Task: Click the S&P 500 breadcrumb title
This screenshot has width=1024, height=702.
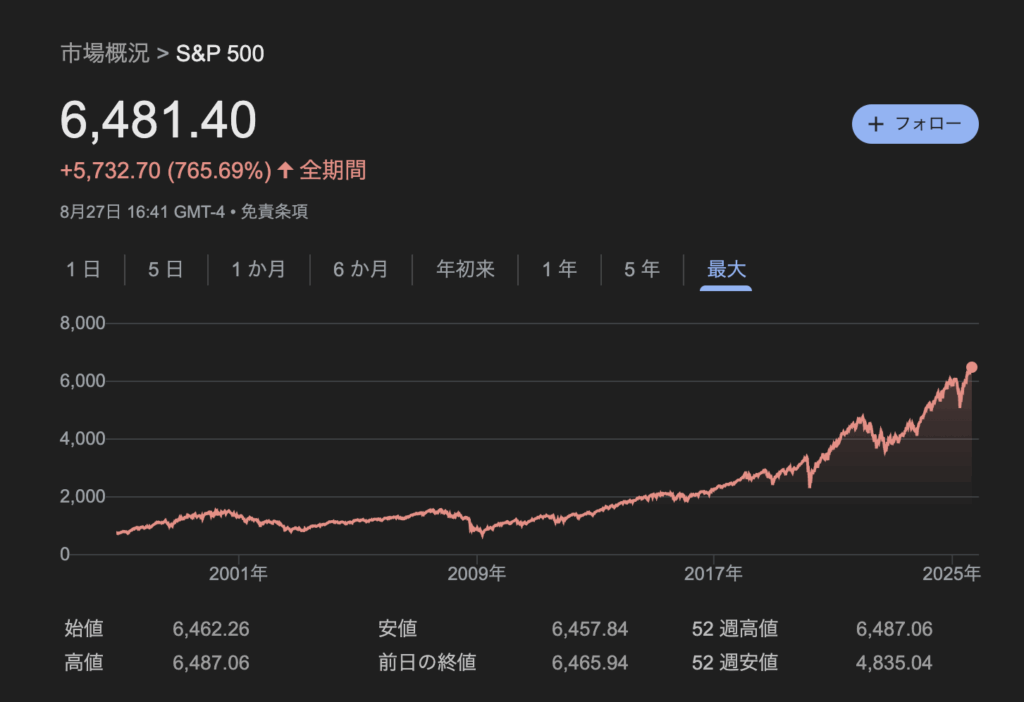Action: [x=220, y=53]
